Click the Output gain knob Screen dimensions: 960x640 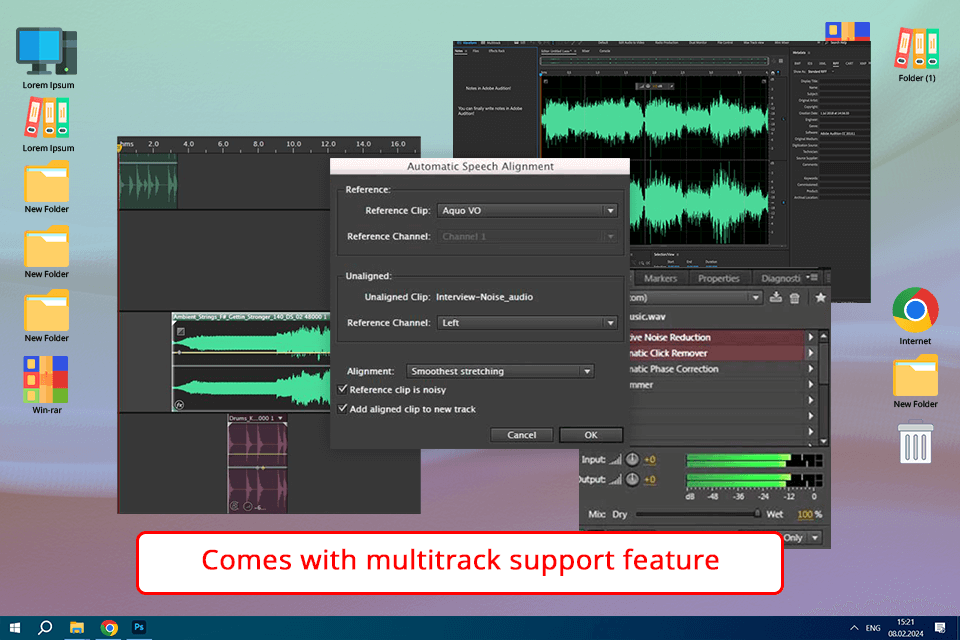coord(632,480)
